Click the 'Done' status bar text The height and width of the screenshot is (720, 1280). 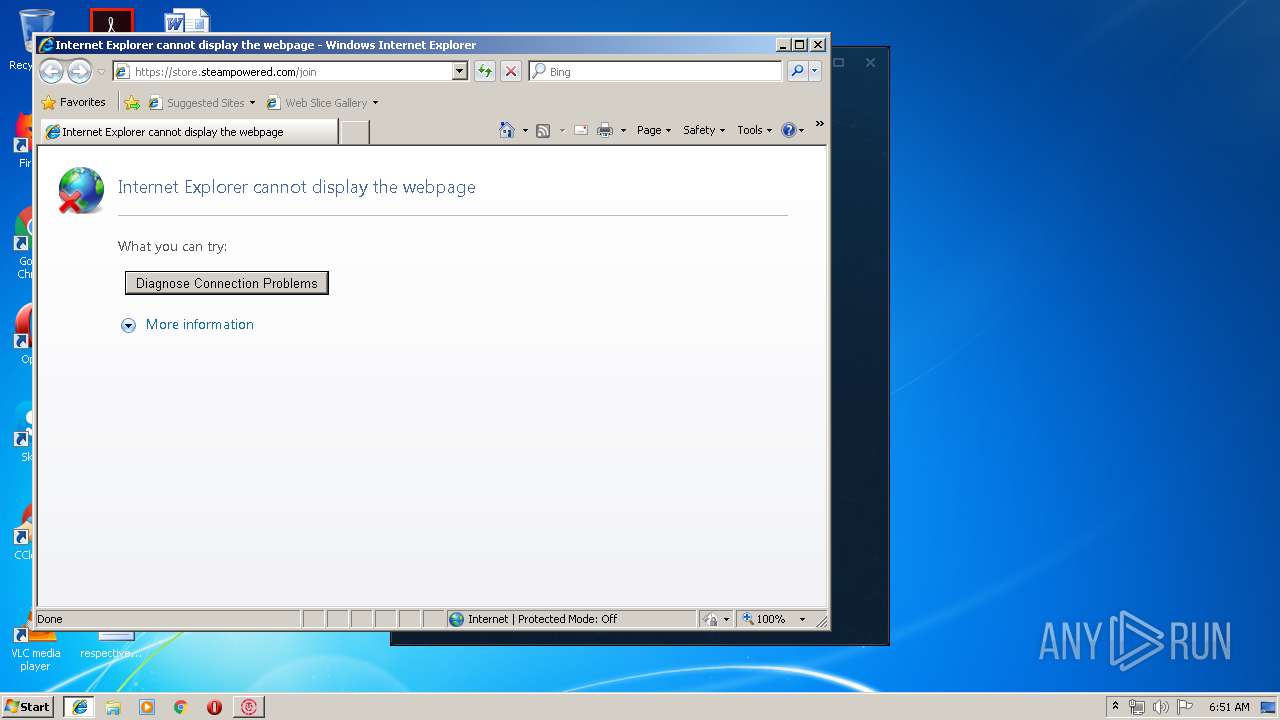coord(50,619)
